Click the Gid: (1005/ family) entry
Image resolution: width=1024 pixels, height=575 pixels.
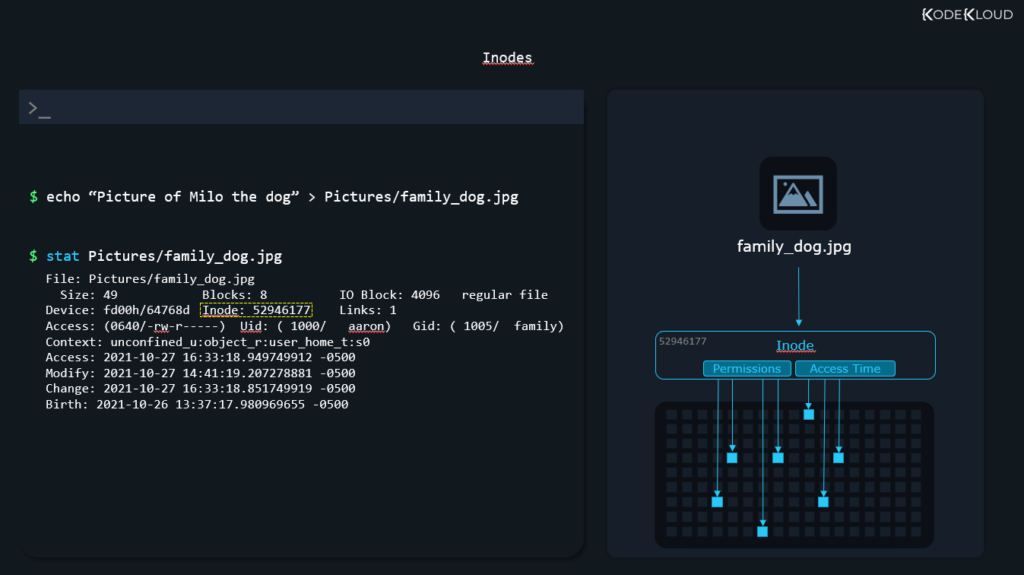[x=488, y=326]
